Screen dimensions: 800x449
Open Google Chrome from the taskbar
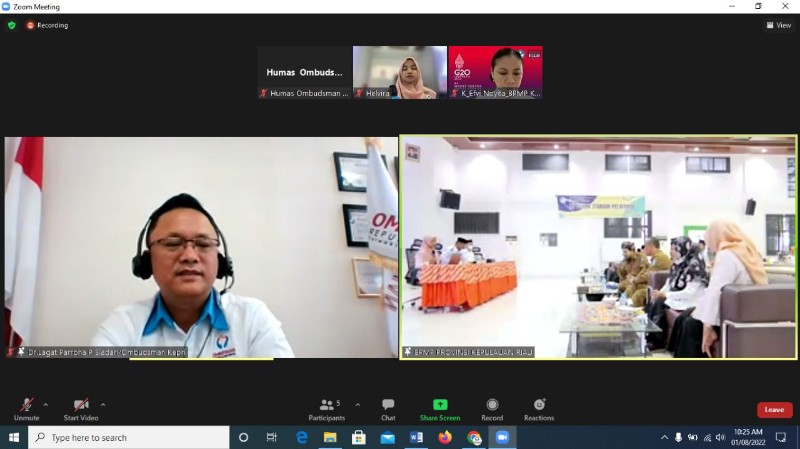coord(474,438)
